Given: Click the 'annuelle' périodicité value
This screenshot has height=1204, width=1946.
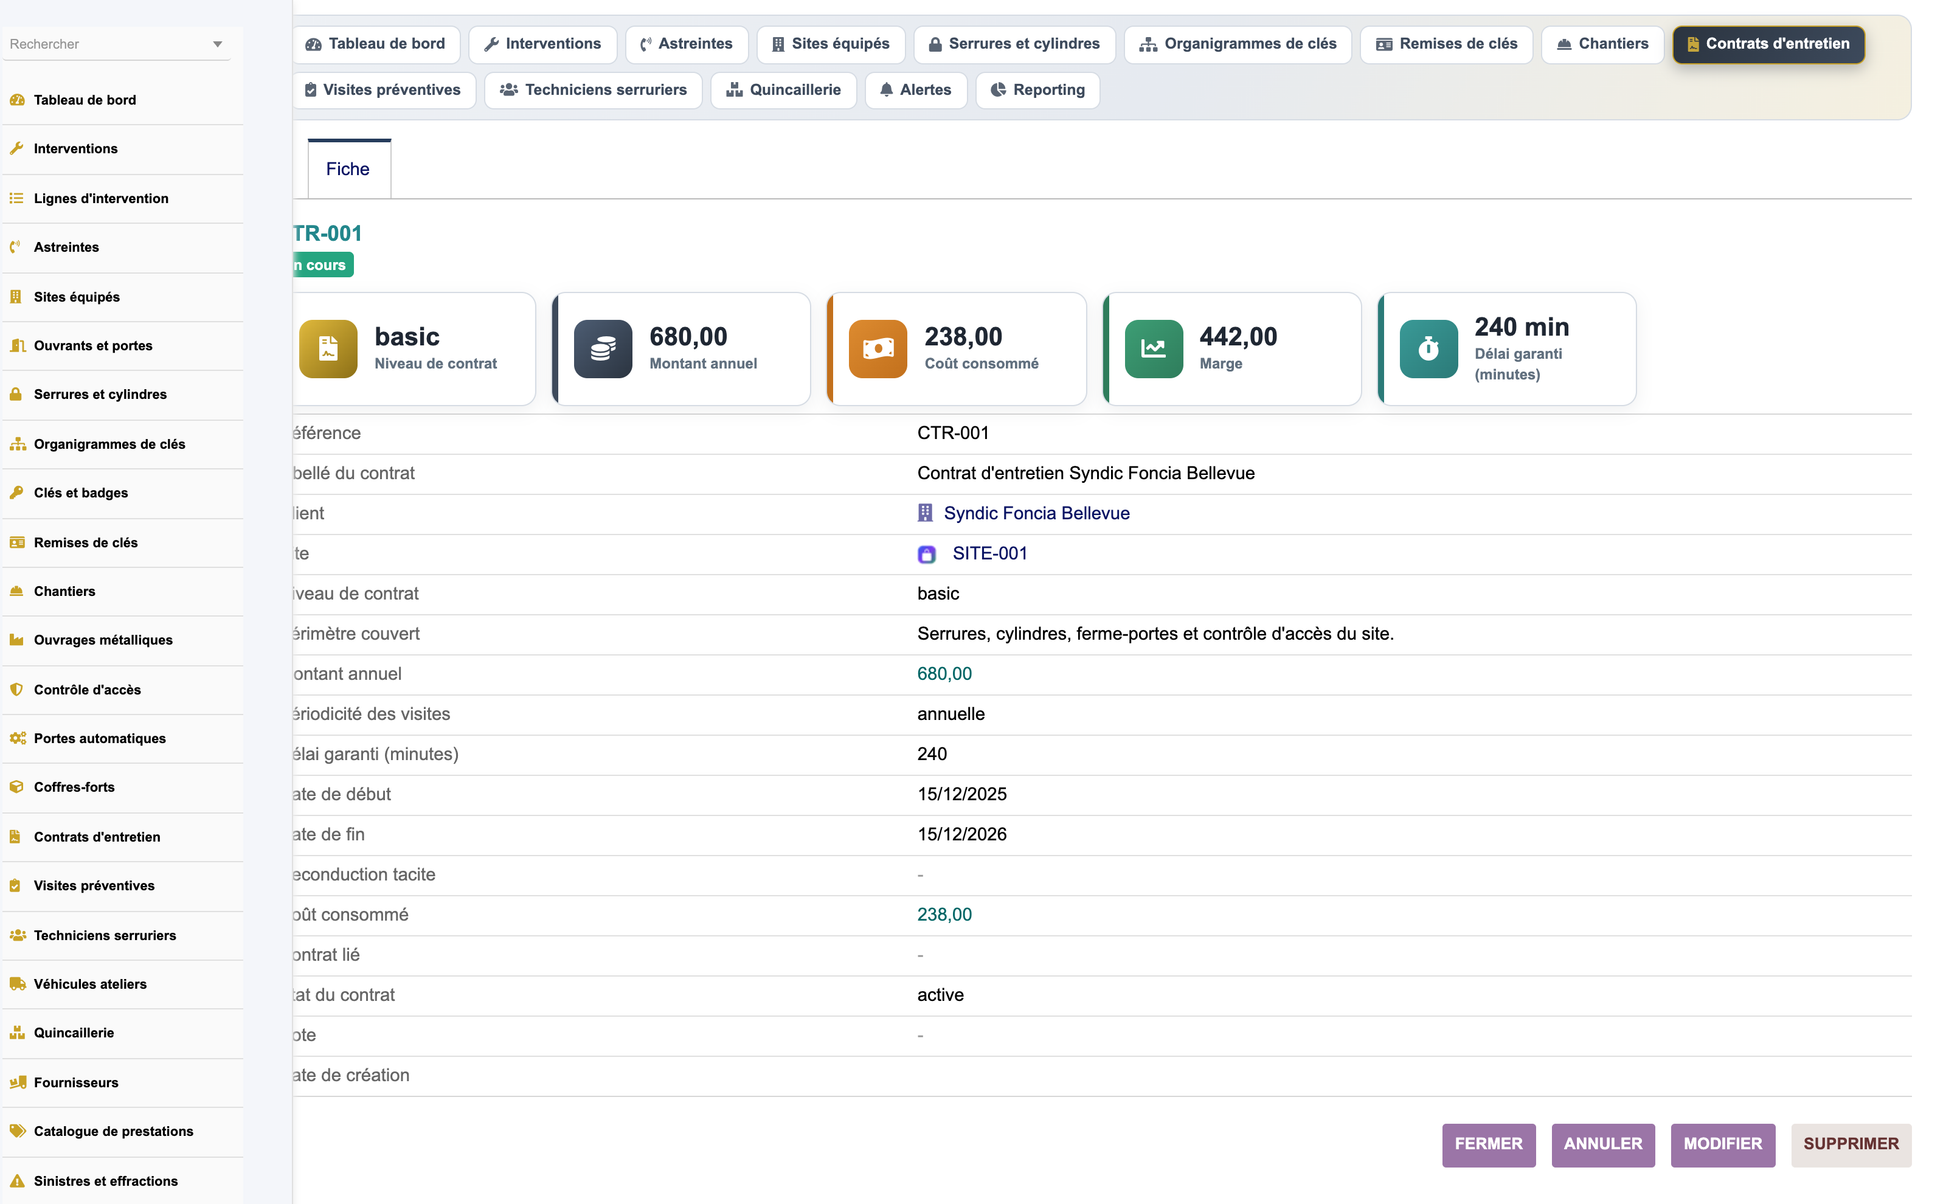Looking at the screenshot, I should tap(951, 714).
